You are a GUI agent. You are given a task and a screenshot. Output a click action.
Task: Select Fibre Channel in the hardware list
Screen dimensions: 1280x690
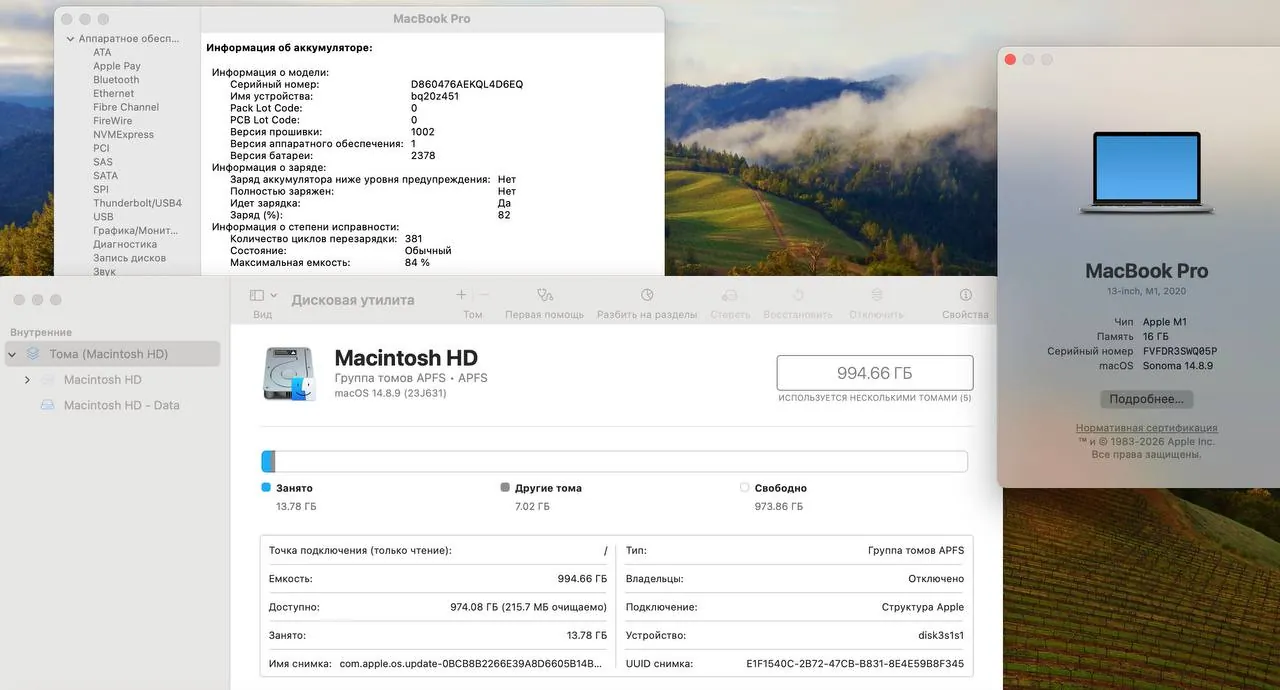[126, 107]
